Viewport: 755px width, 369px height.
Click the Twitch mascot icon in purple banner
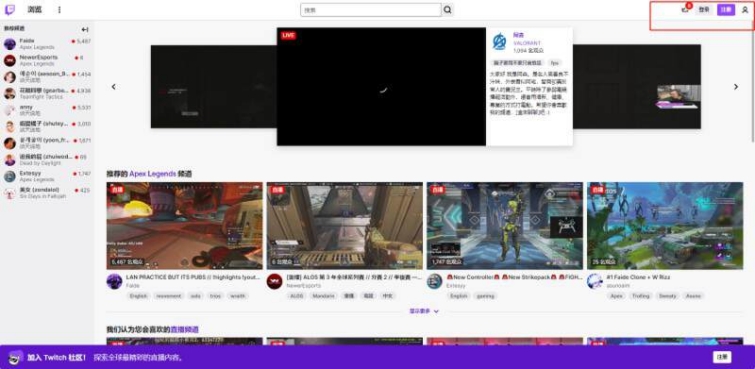coord(15,357)
